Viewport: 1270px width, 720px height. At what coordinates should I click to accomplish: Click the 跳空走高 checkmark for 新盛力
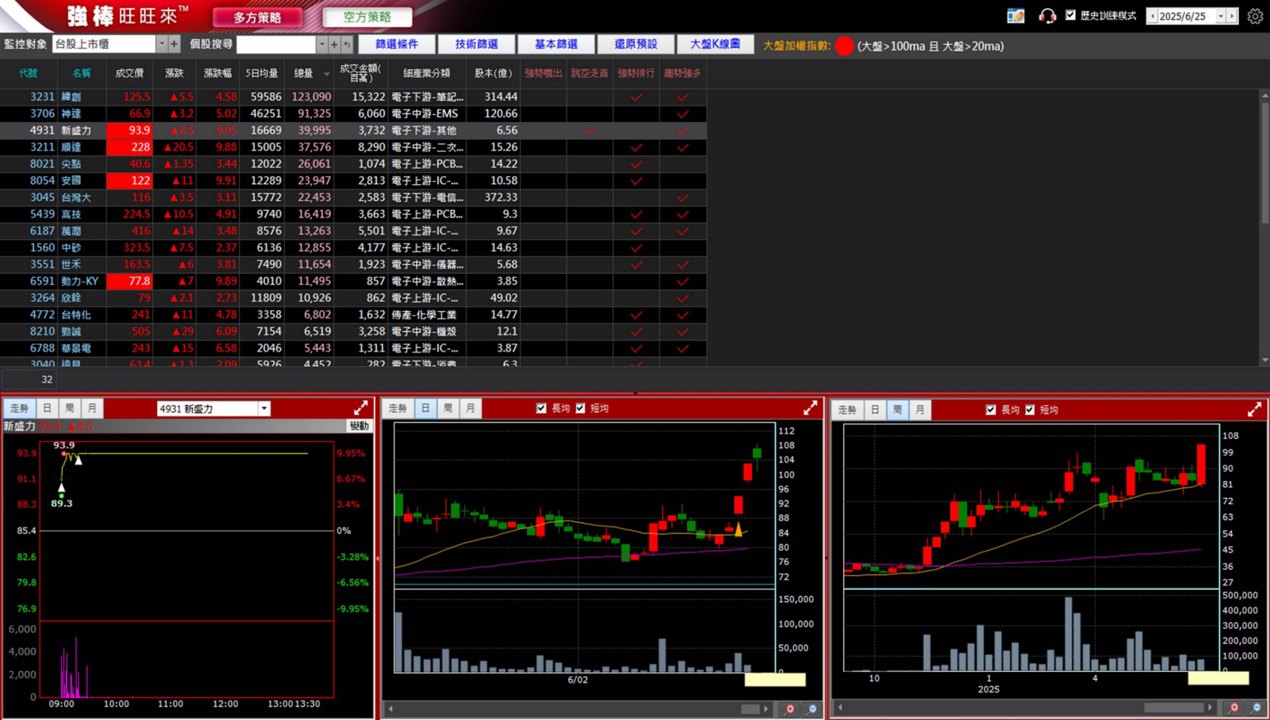589,130
